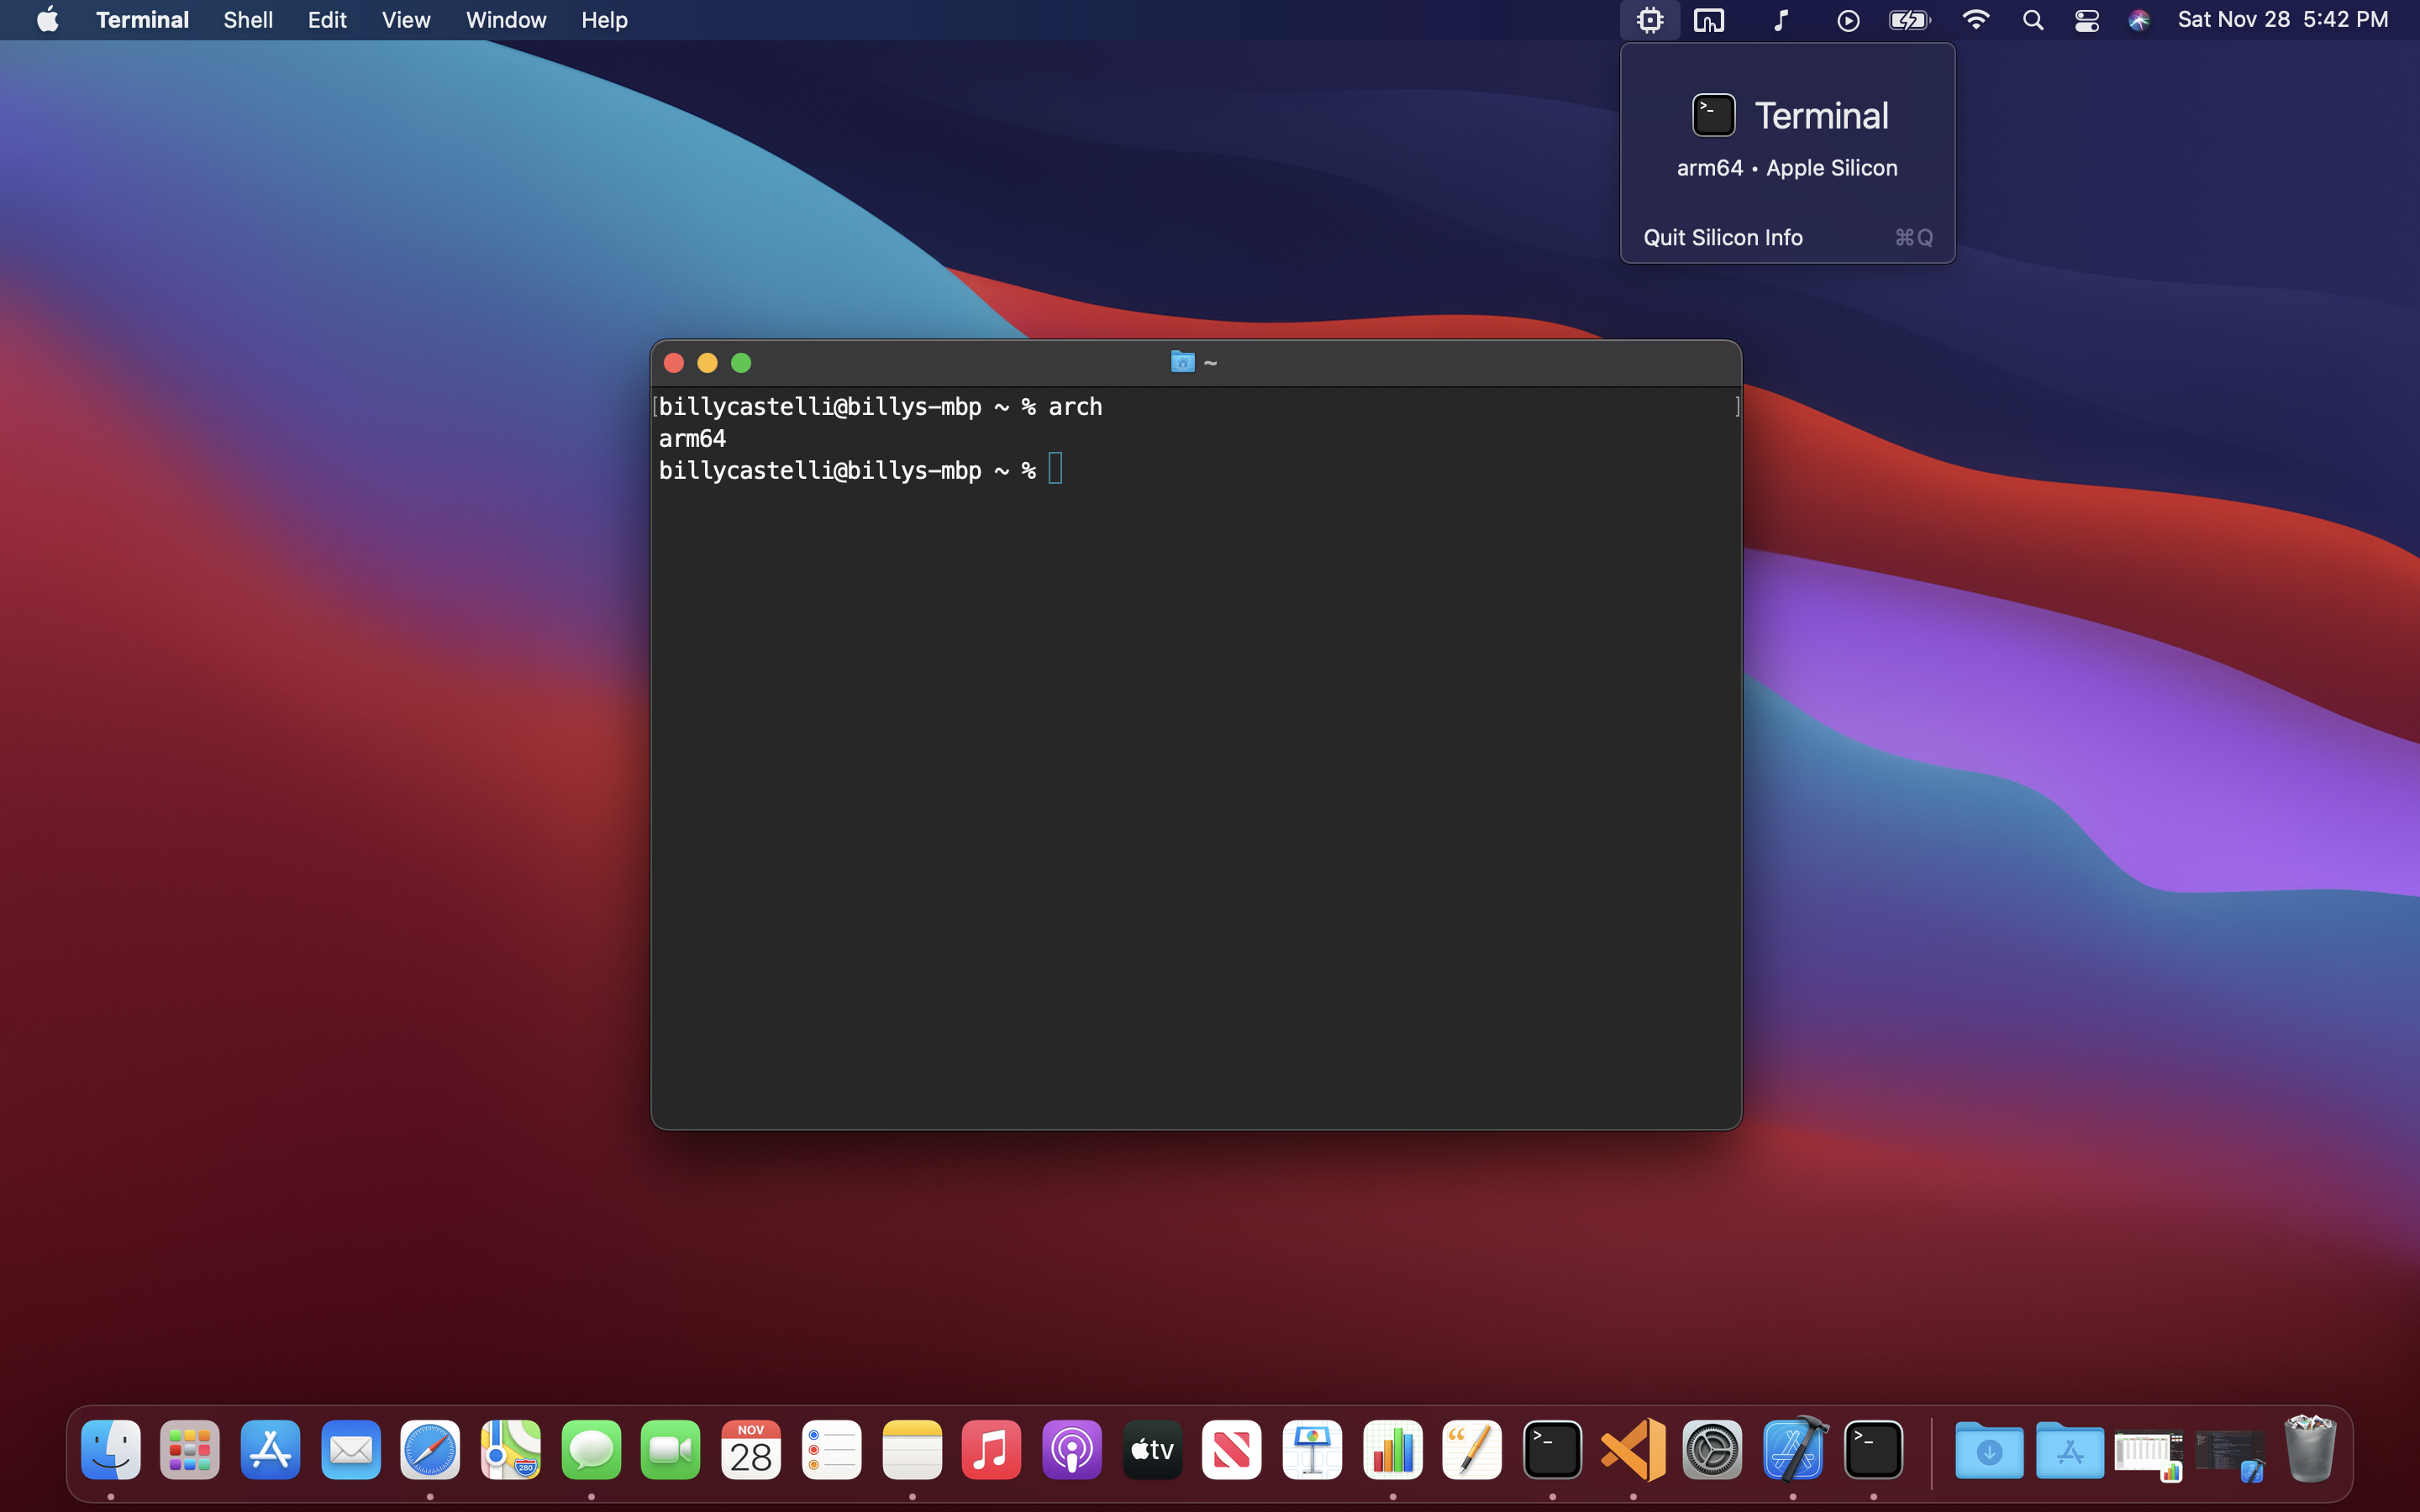Image resolution: width=2420 pixels, height=1512 pixels.
Task: Click the music note menu bar icon
Action: pos(1780,20)
